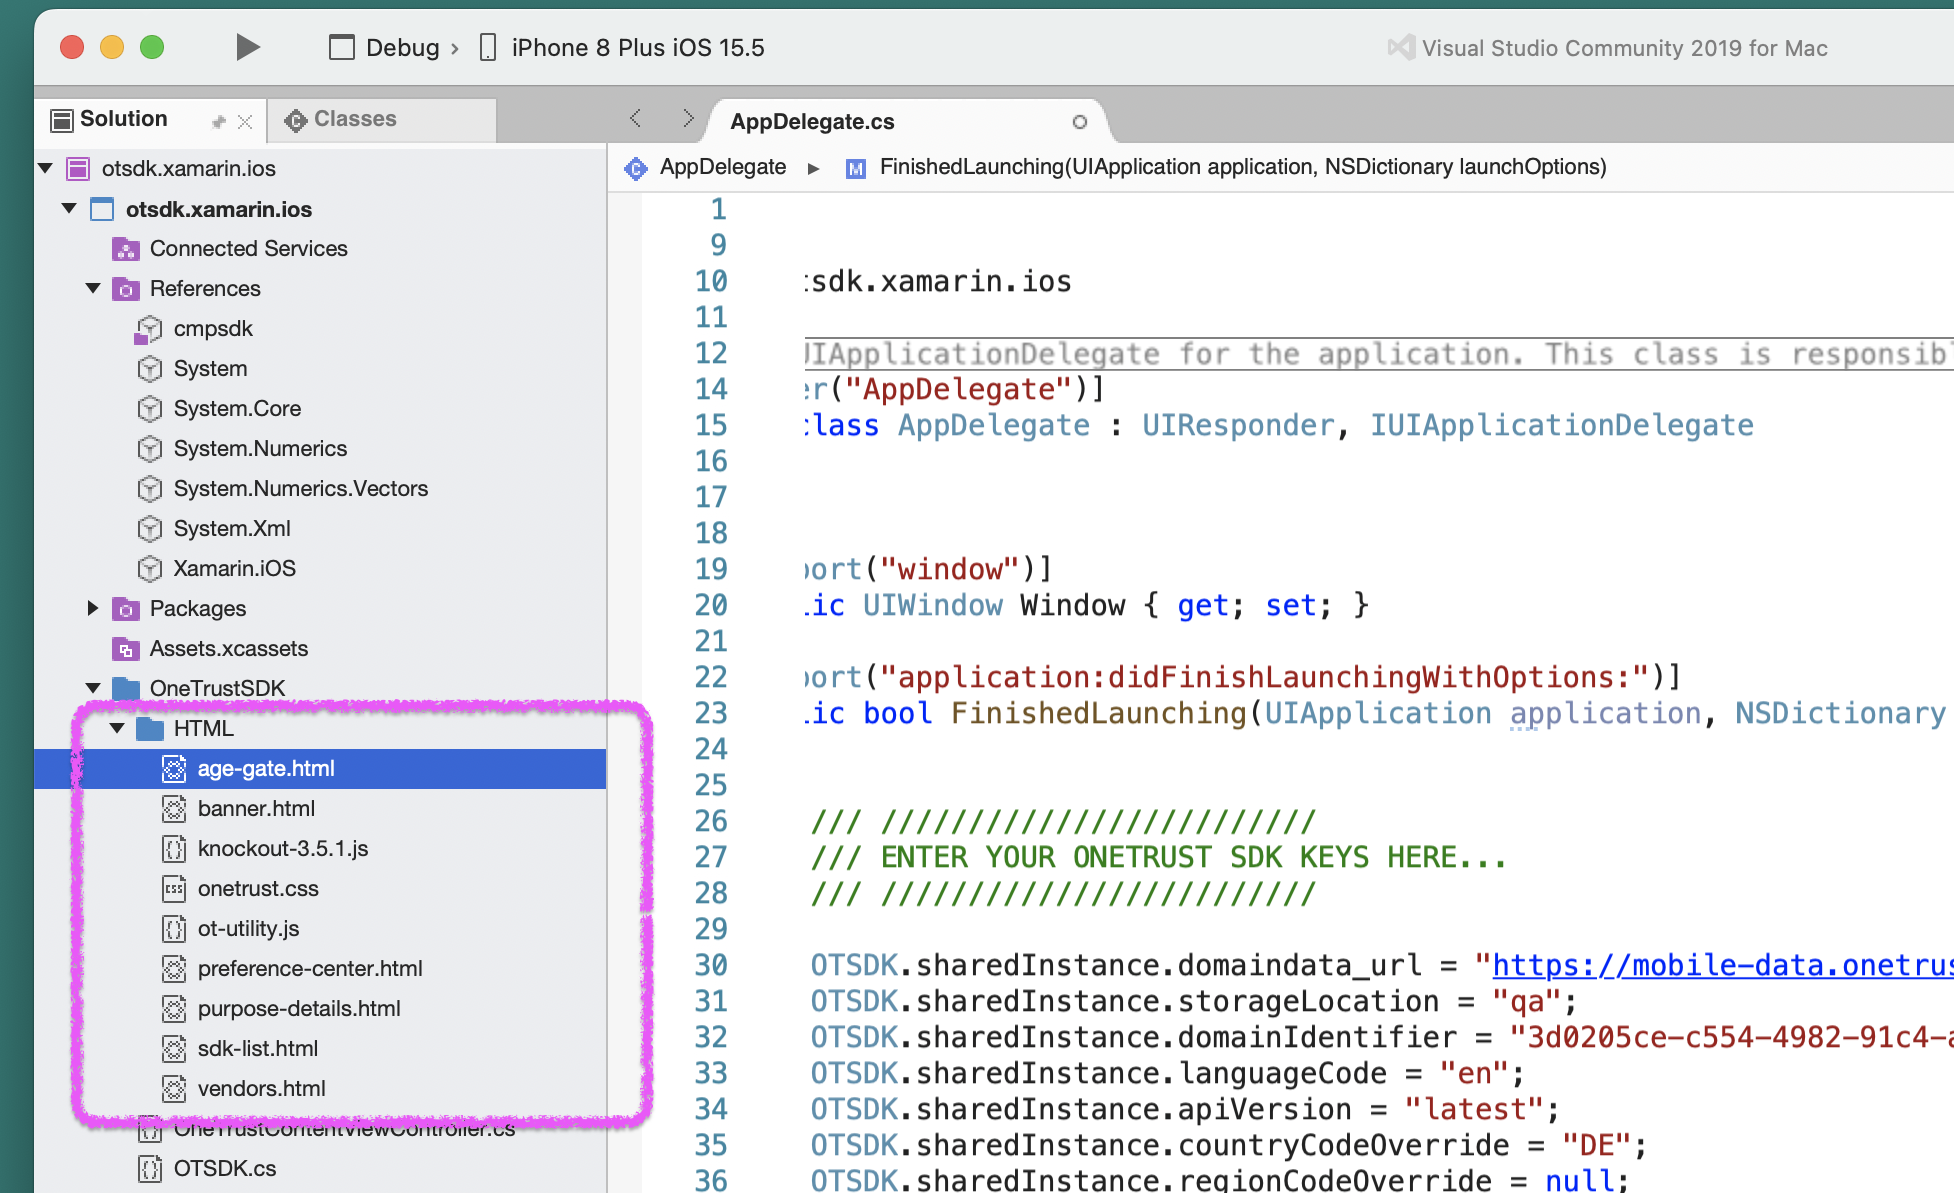Image resolution: width=1954 pixels, height=1193 pixels.
Task: Select the Xamarin.iOS reference icon
Action: 150,569
